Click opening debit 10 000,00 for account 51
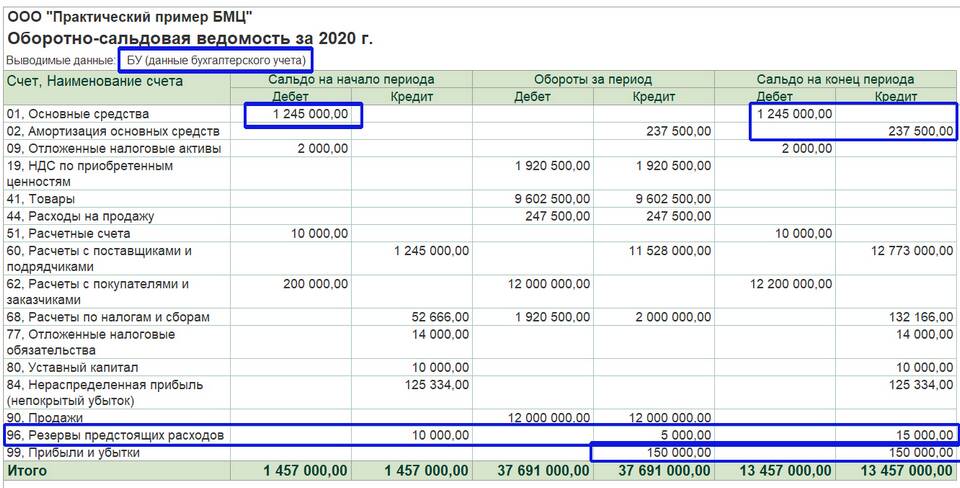Viewport: 960px width, 488px height. [319, 233]
